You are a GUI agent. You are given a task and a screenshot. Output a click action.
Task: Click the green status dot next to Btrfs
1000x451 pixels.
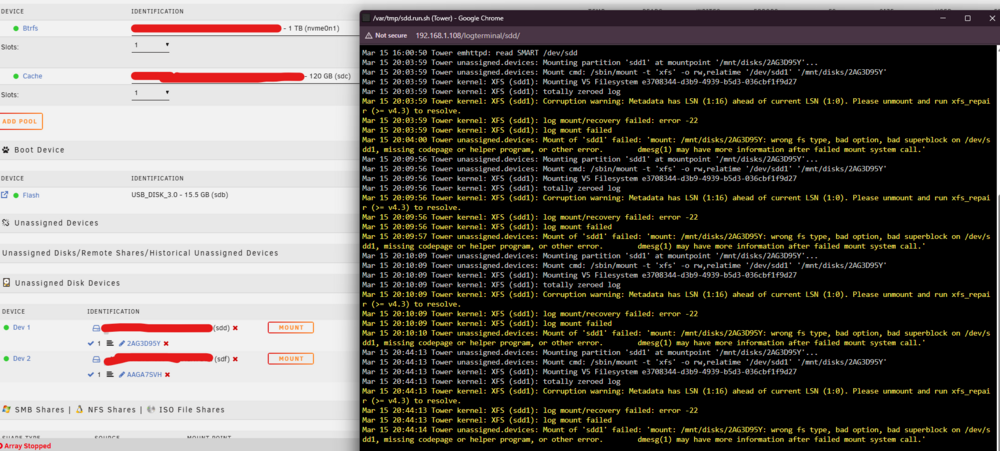[x=15, y=29]
